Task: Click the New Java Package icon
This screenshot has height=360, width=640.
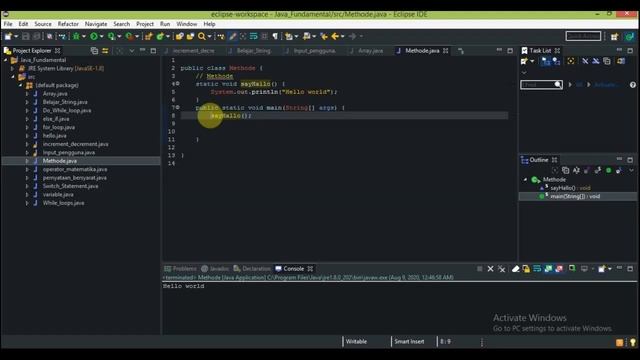Action: pyautogui.click(x=149, y=36)
